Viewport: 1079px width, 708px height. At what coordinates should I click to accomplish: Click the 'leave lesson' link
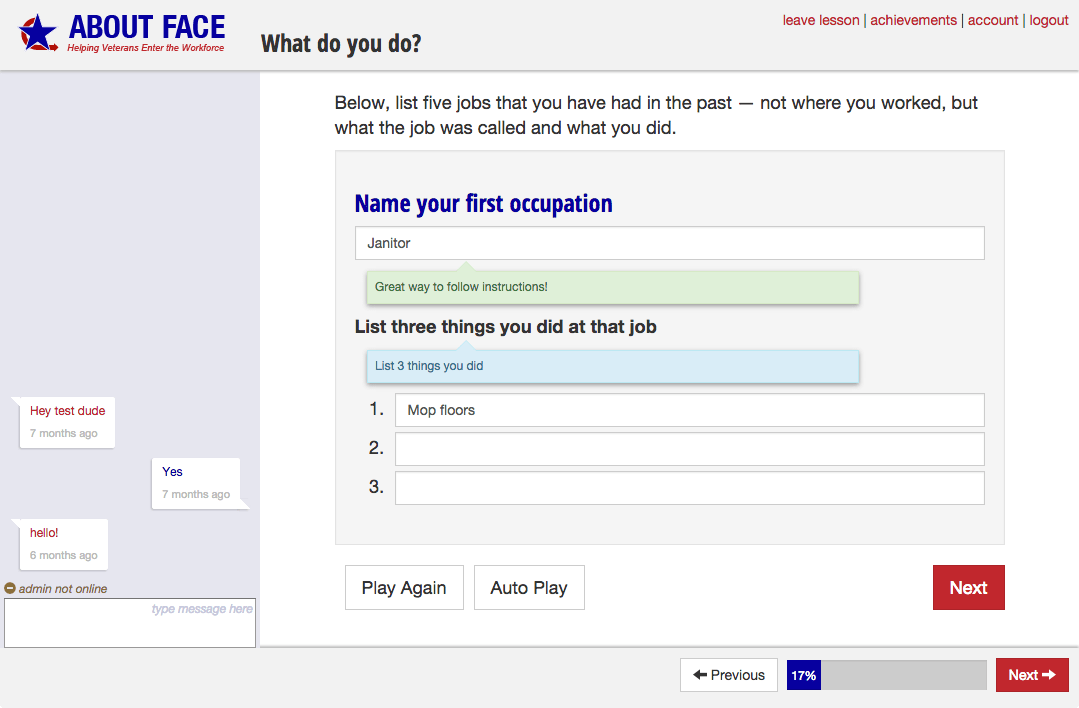(x=820, y=20)
